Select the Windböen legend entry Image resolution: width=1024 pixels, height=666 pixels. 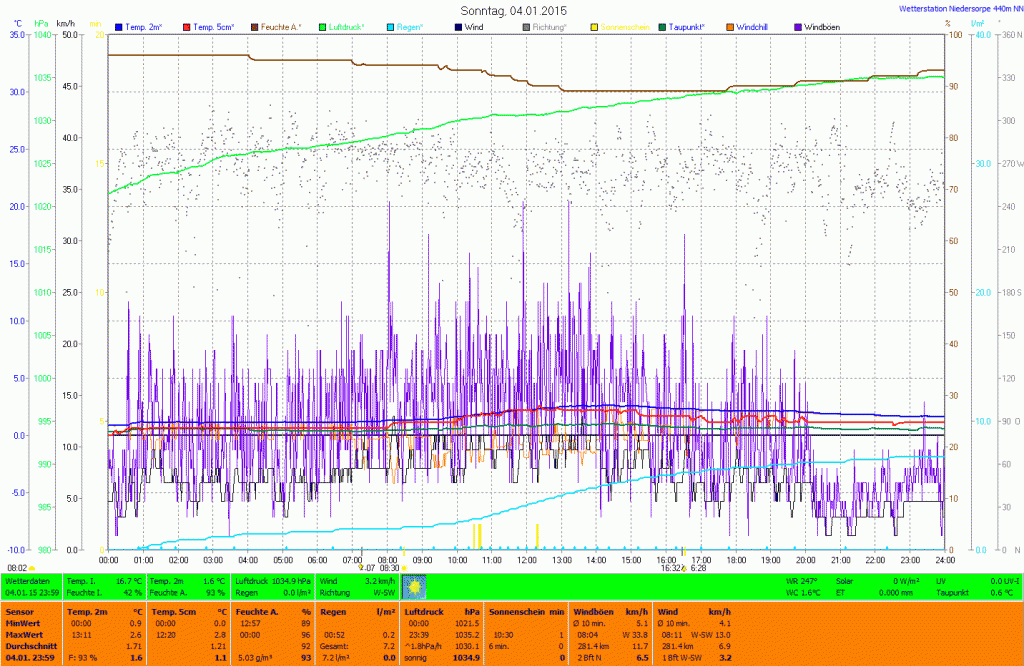pyautogui.click(x=820, y=25)
